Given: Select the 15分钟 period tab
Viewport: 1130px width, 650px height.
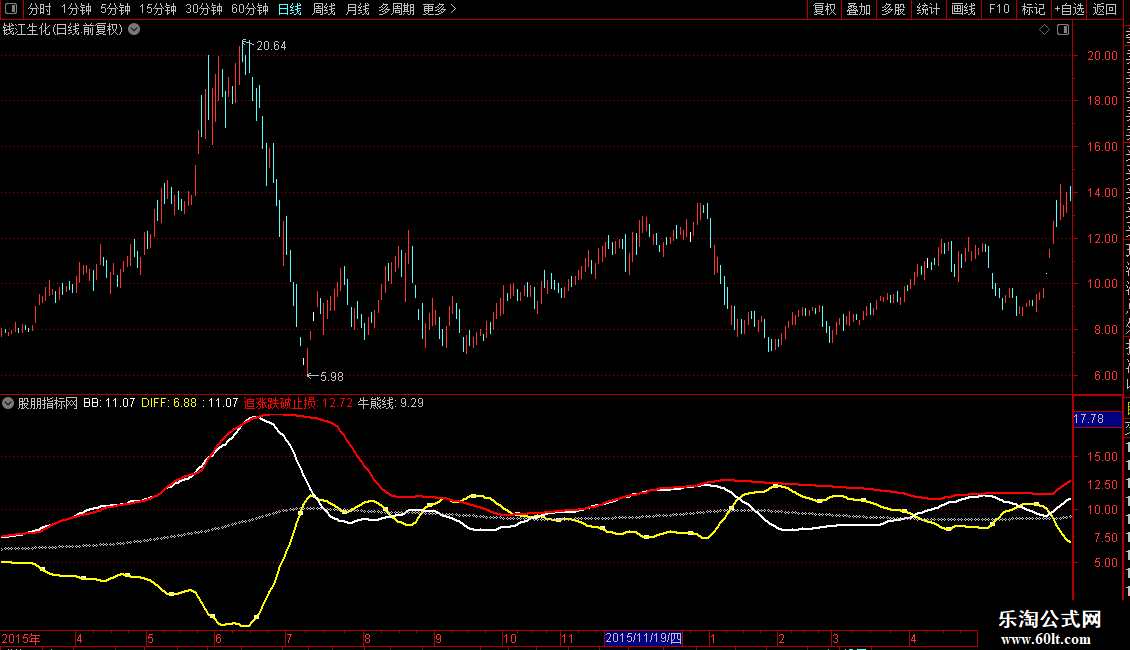Looking at the screenshot, I should point(158,9).
